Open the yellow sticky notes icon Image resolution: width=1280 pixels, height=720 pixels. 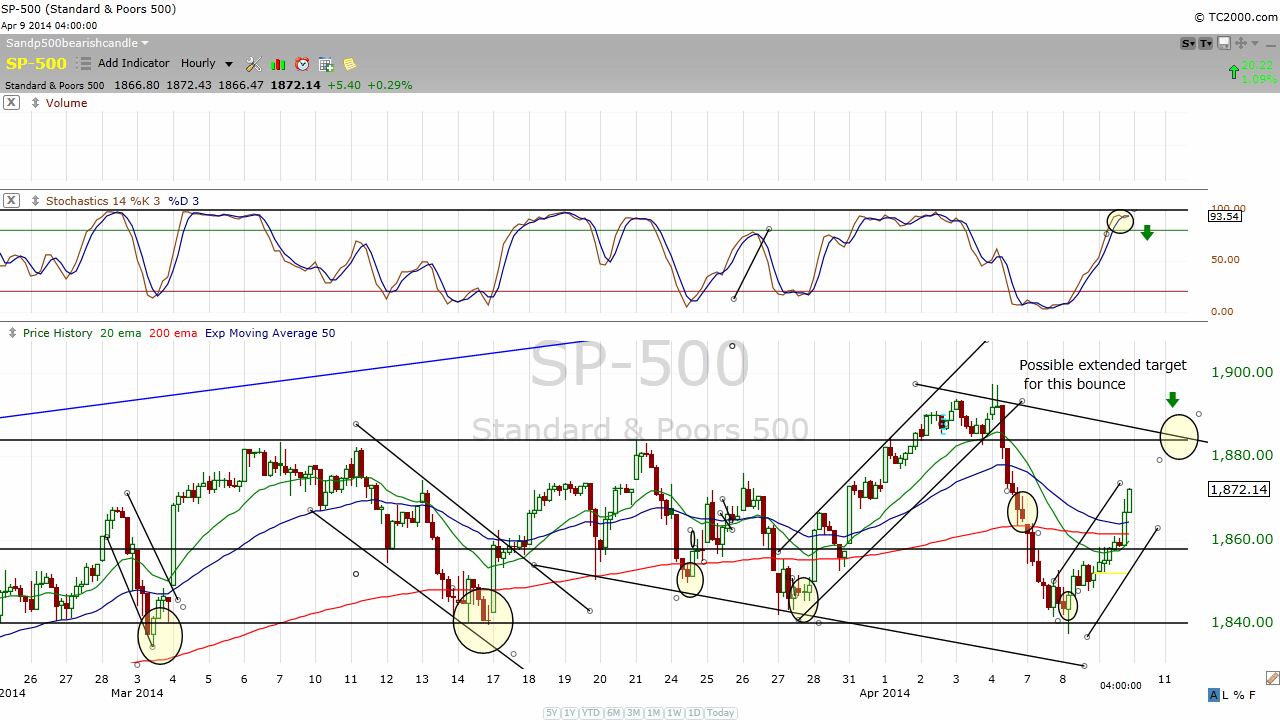click(x=350, y=64)
